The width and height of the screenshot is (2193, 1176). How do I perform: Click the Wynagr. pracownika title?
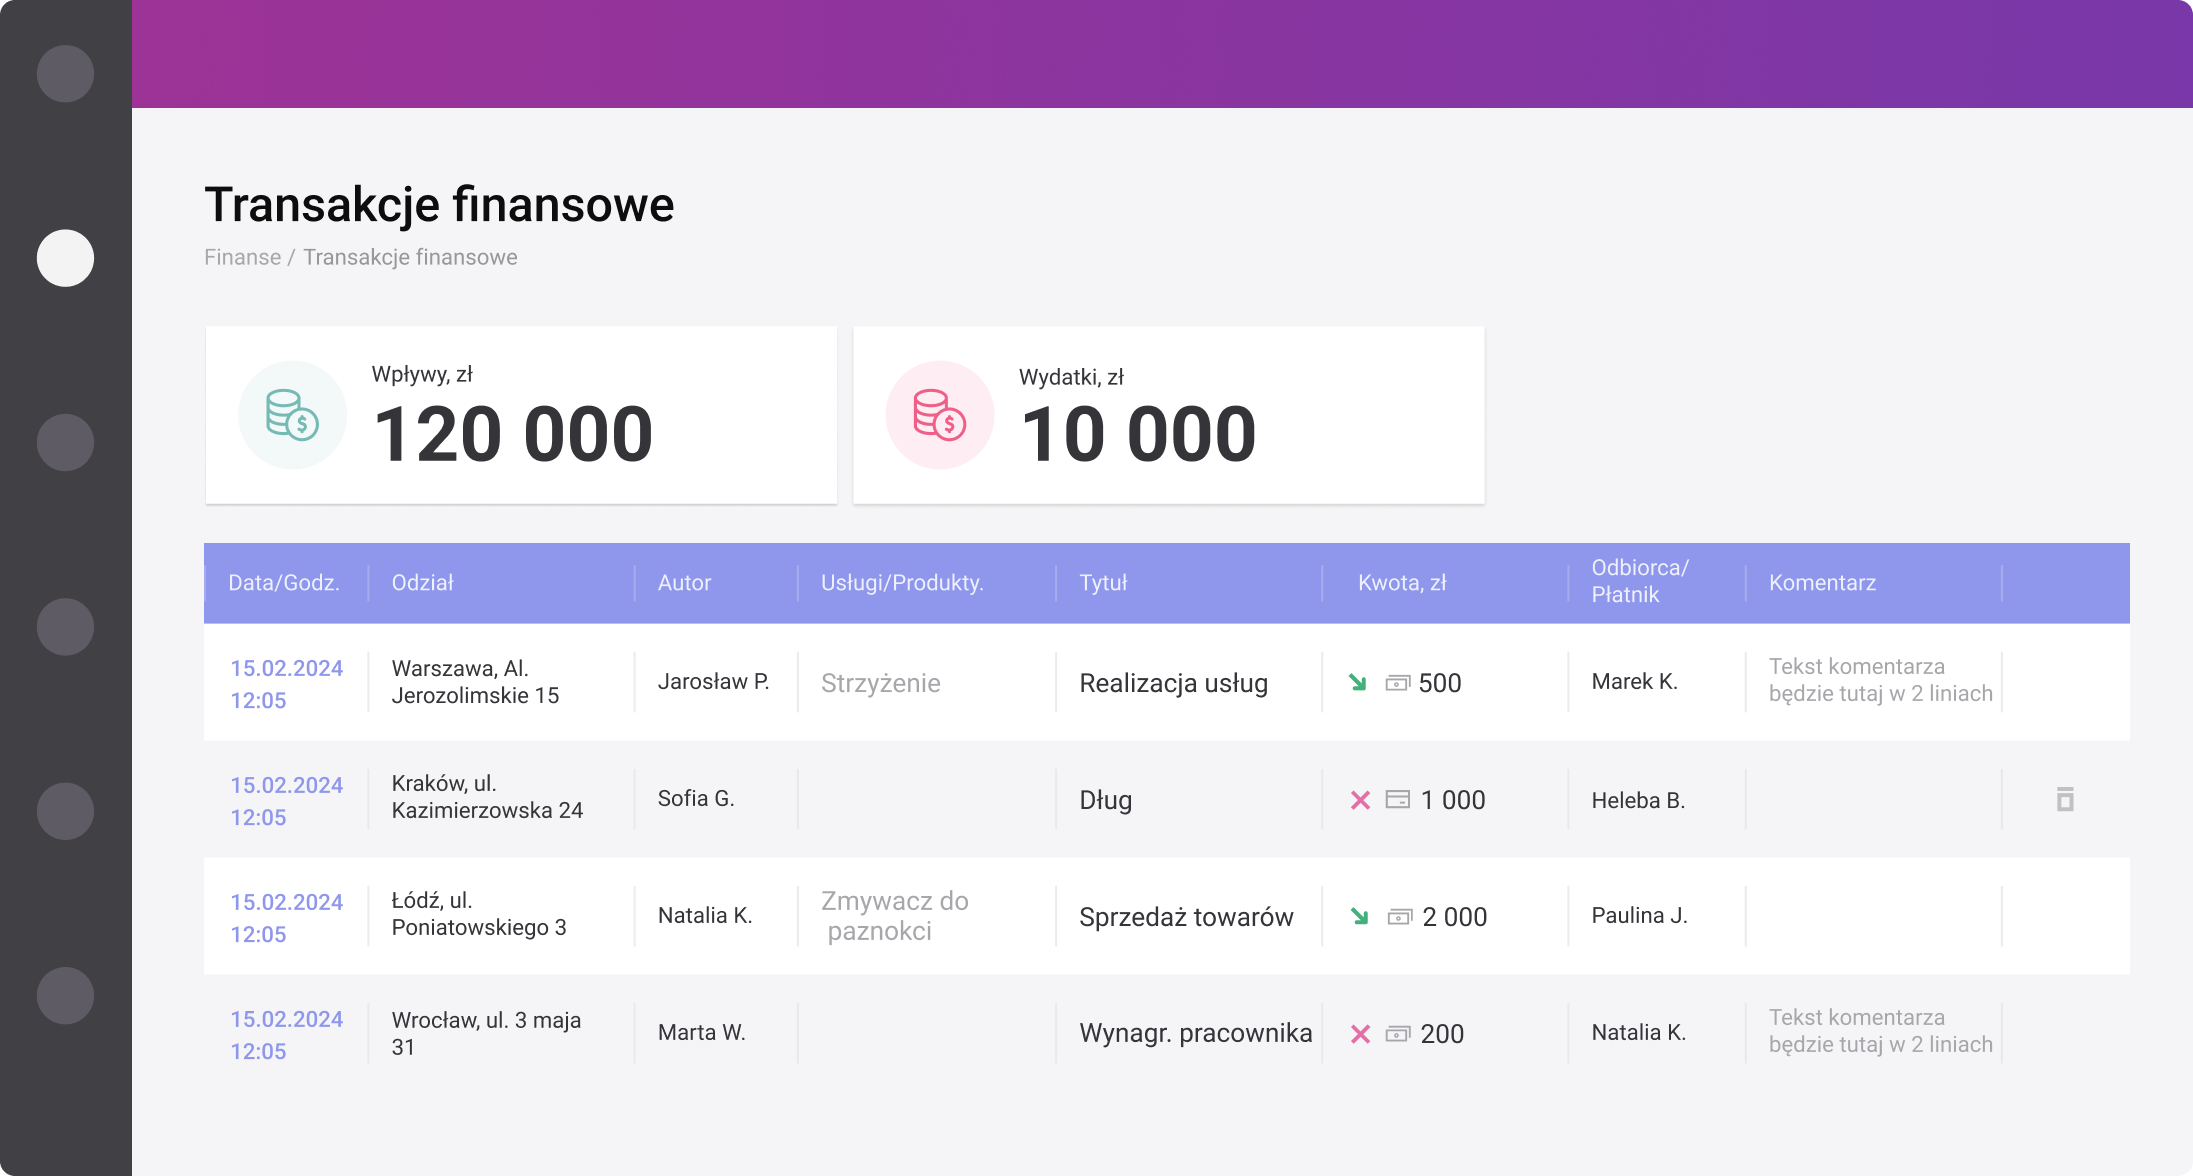click(x=1196, y=1033)
